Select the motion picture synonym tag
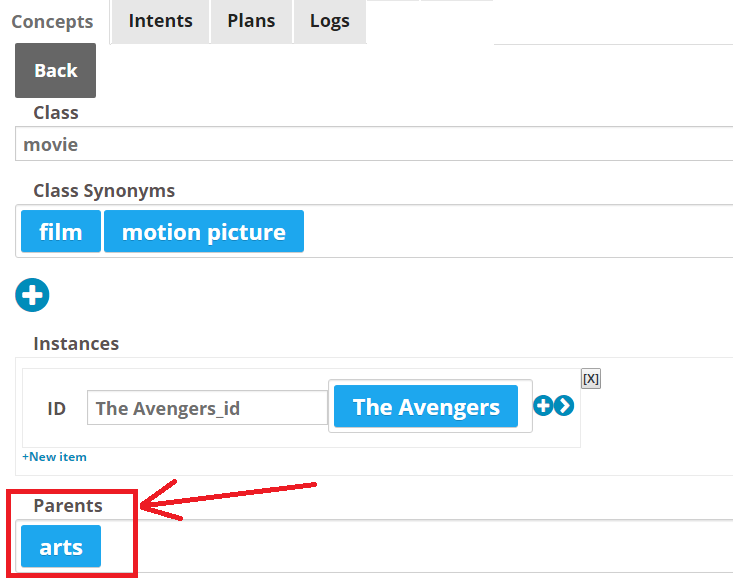 (204, 231)
